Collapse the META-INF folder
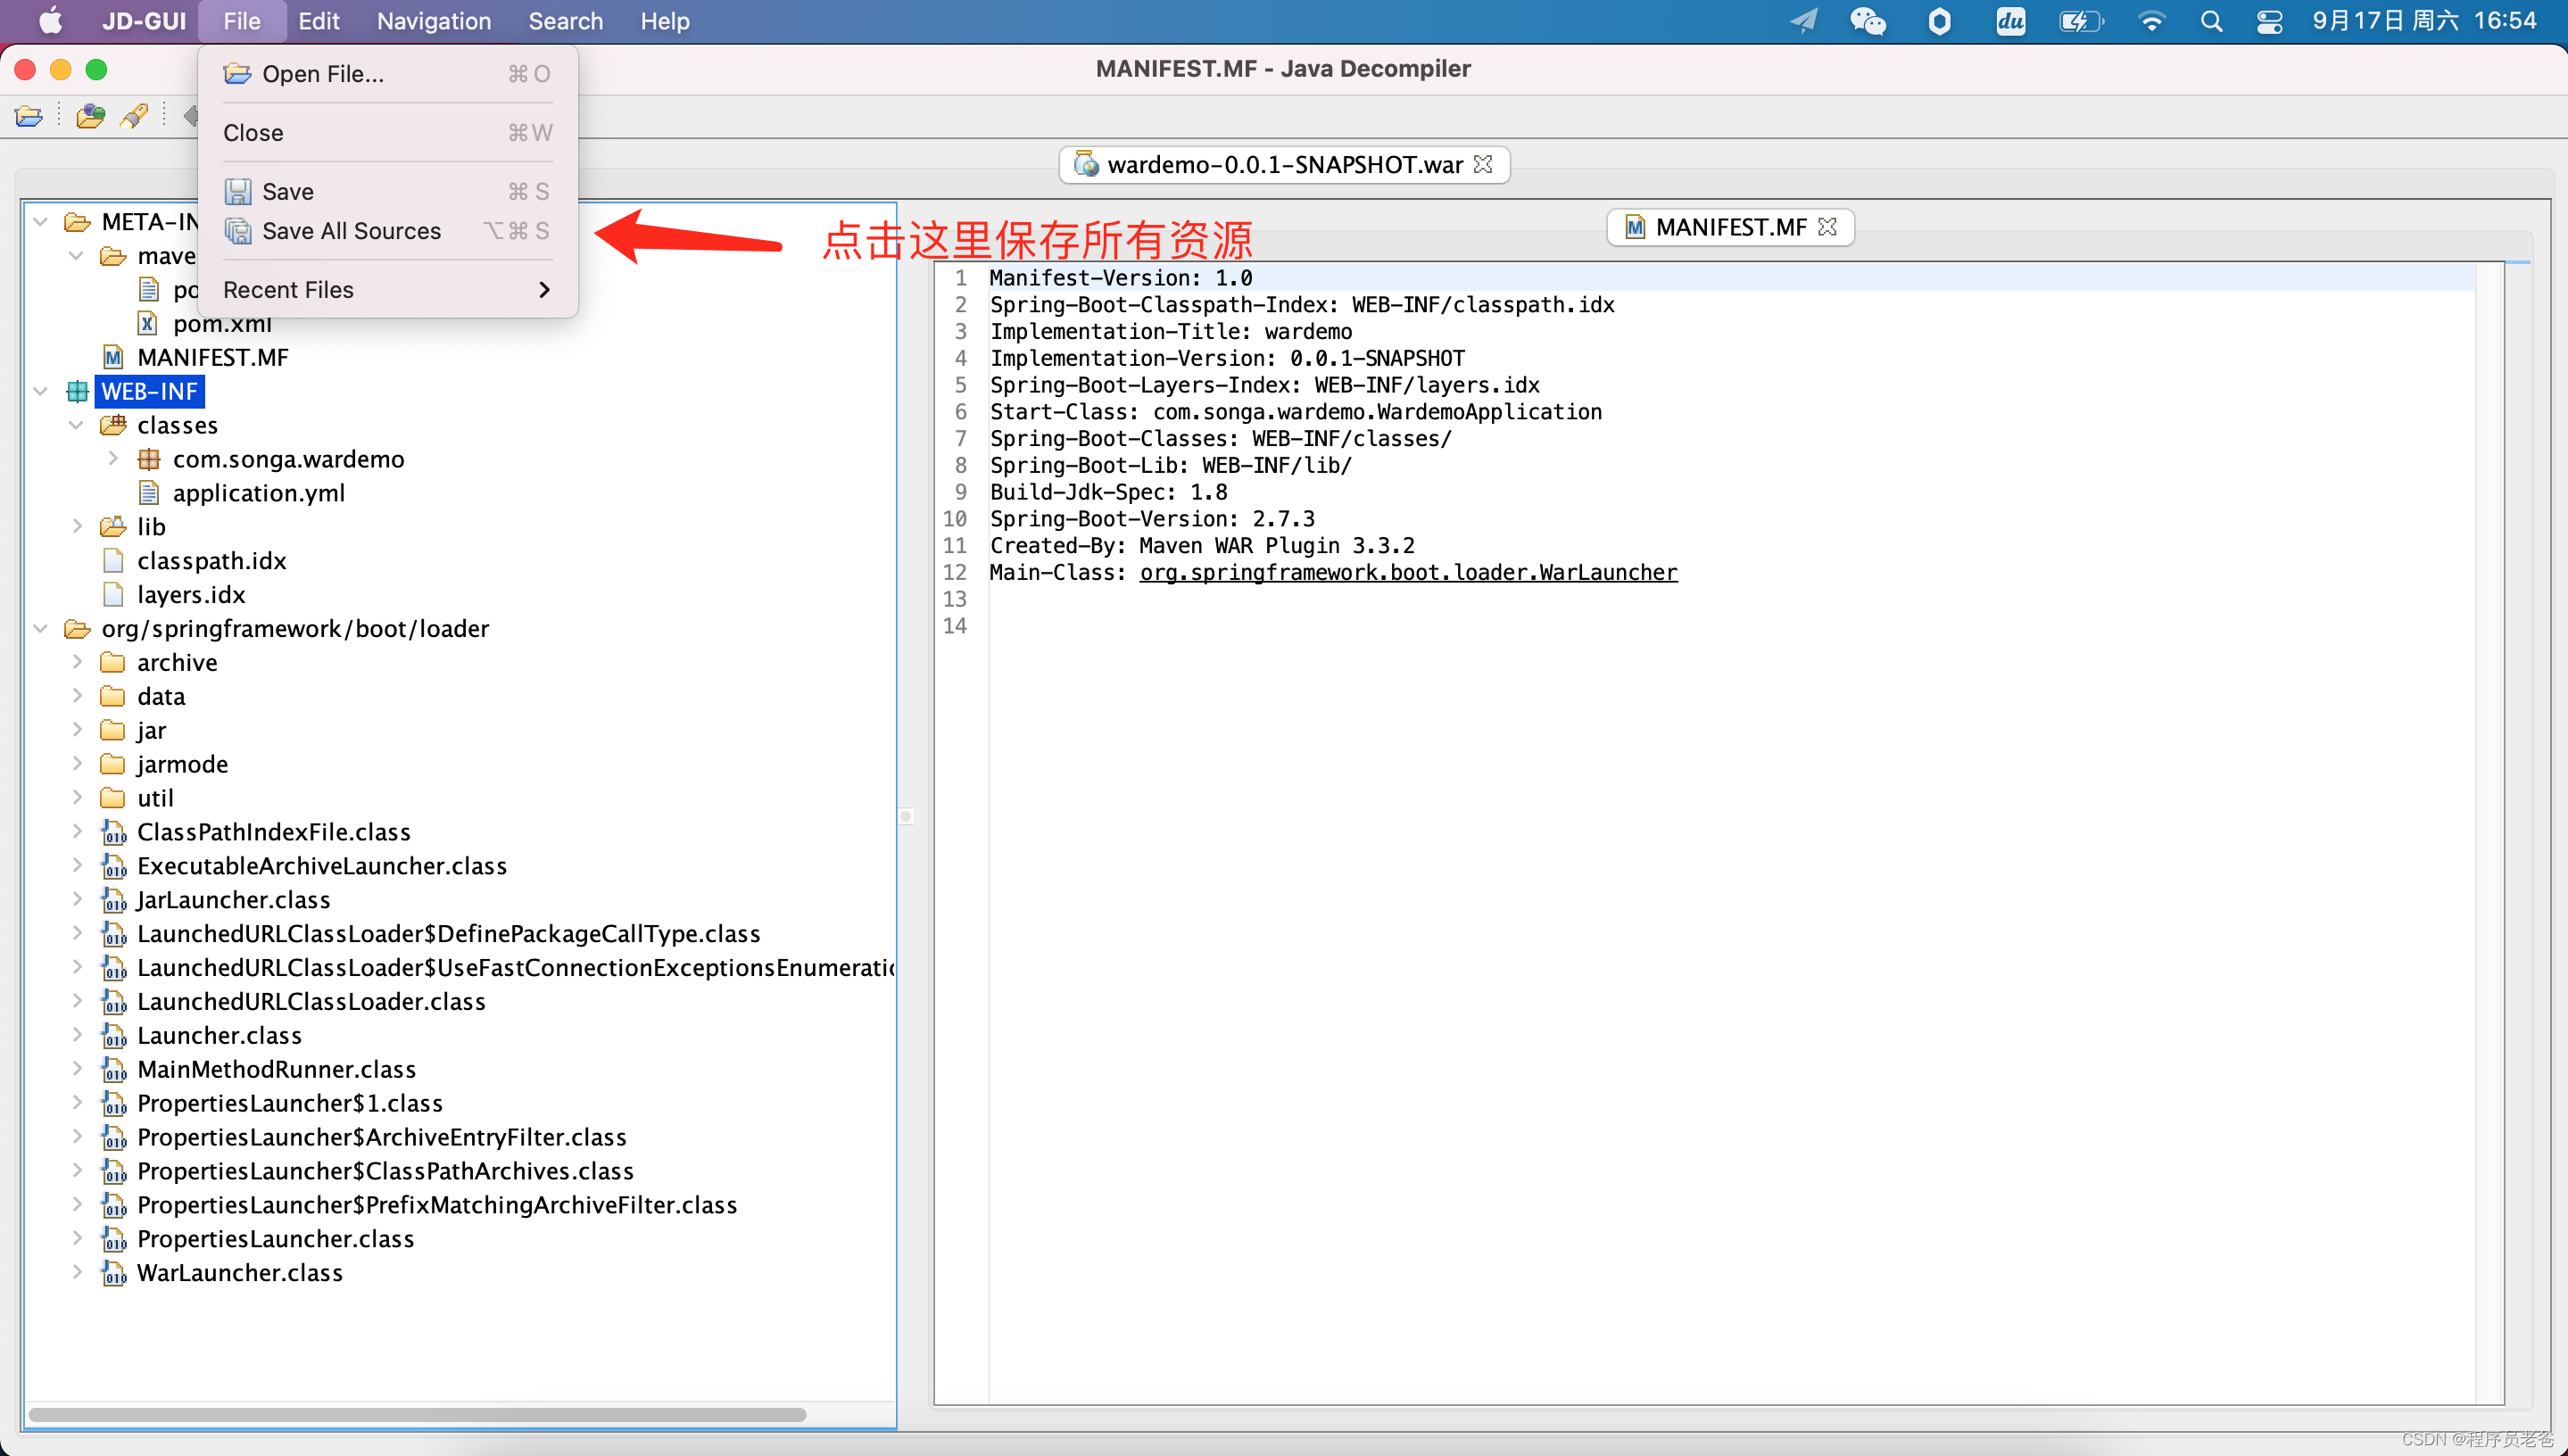The image size is (2568, 1456). click(x=40, y=222)
